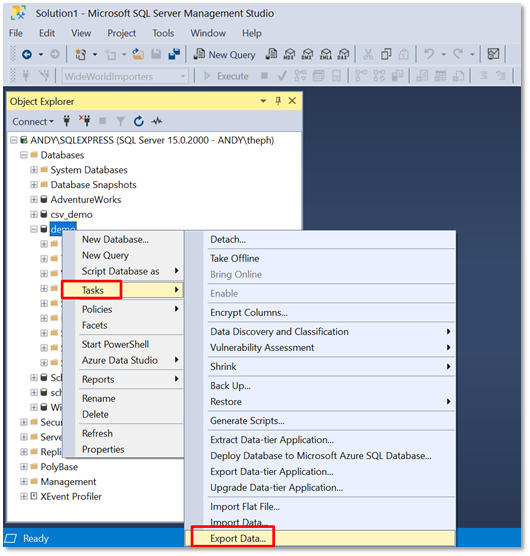530x556 pixels.
Task: Open the Edit menu
Action: pos(47,33)
